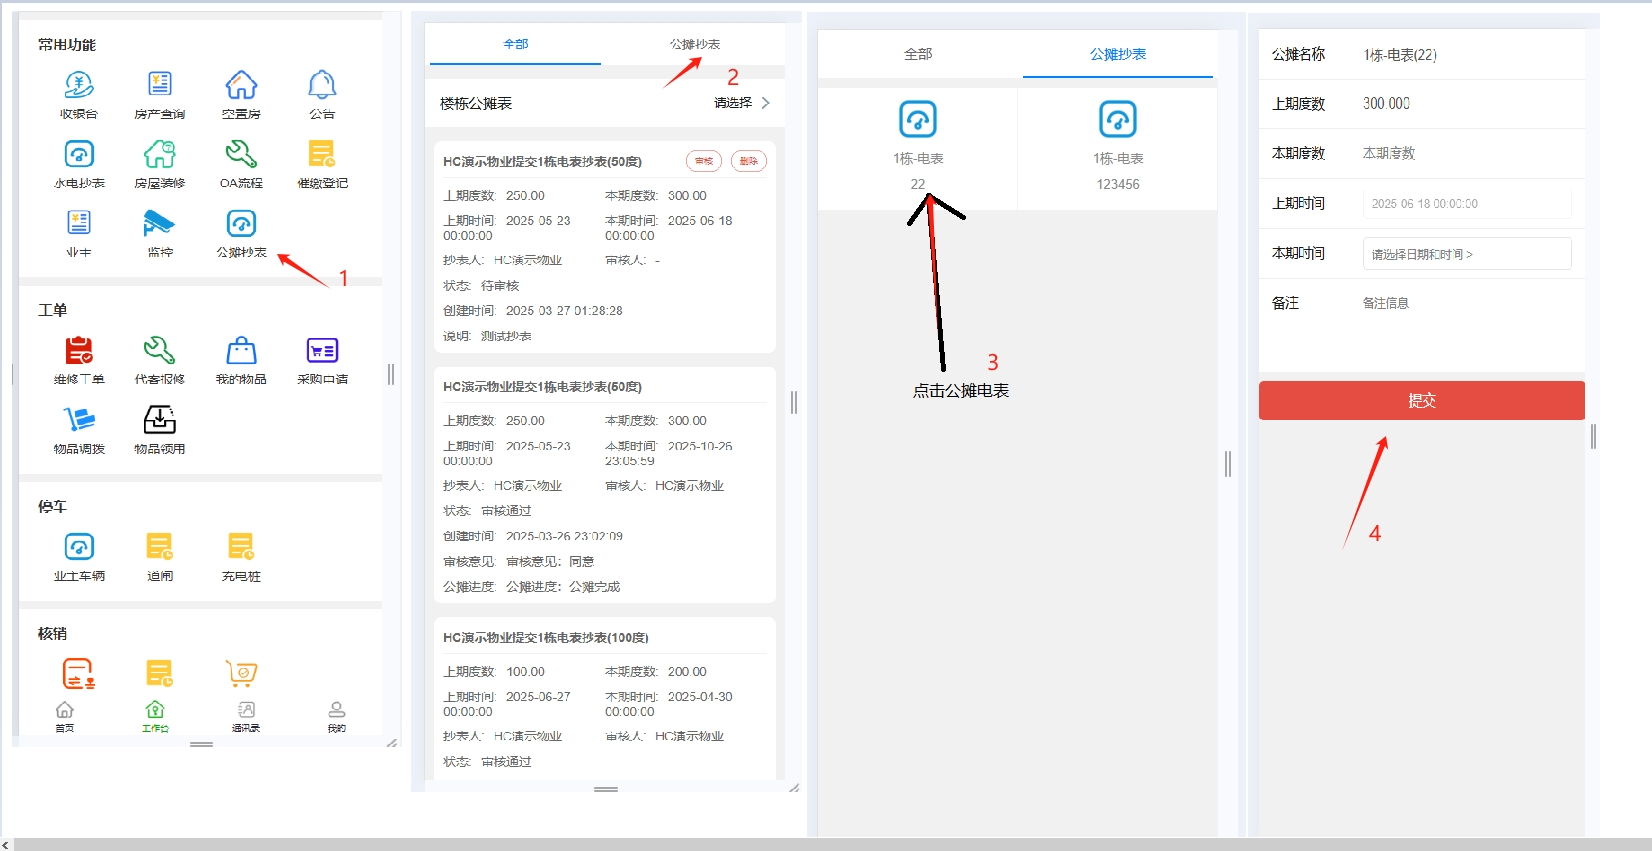1652x851 pixels.
Task: Tap the 公摊抄表 icon in 常用功能
Action: 241,225
